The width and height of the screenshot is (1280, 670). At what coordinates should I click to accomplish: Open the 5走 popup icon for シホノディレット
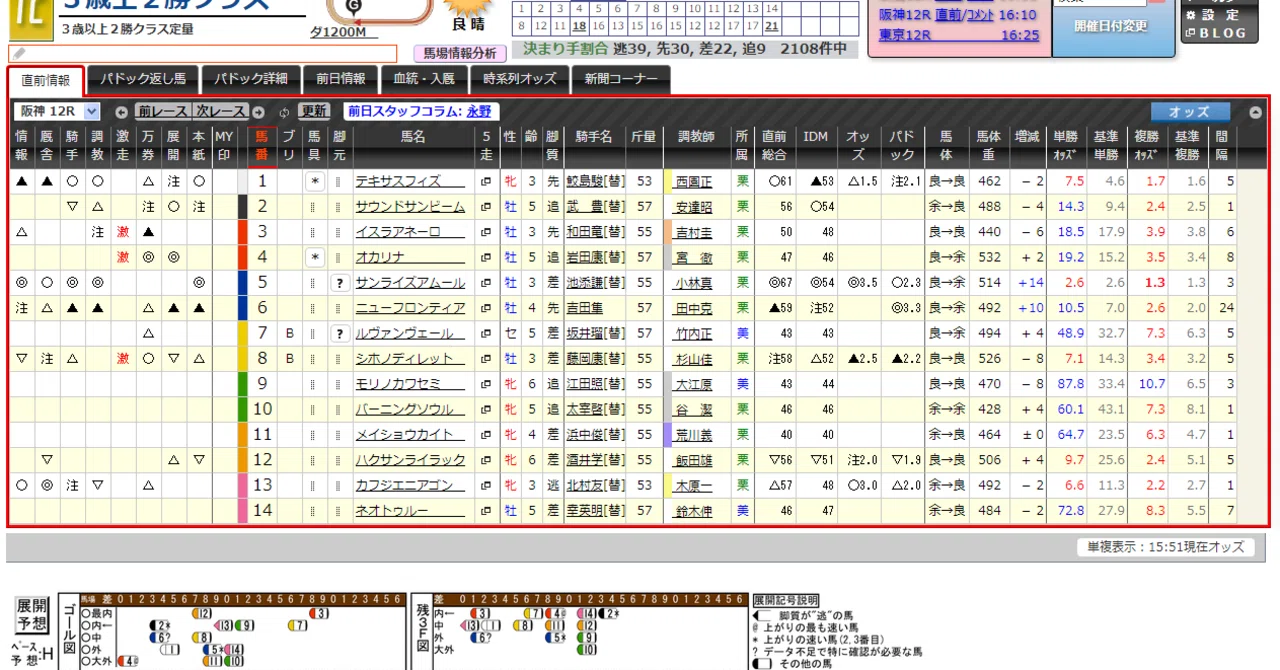[487, 358]
